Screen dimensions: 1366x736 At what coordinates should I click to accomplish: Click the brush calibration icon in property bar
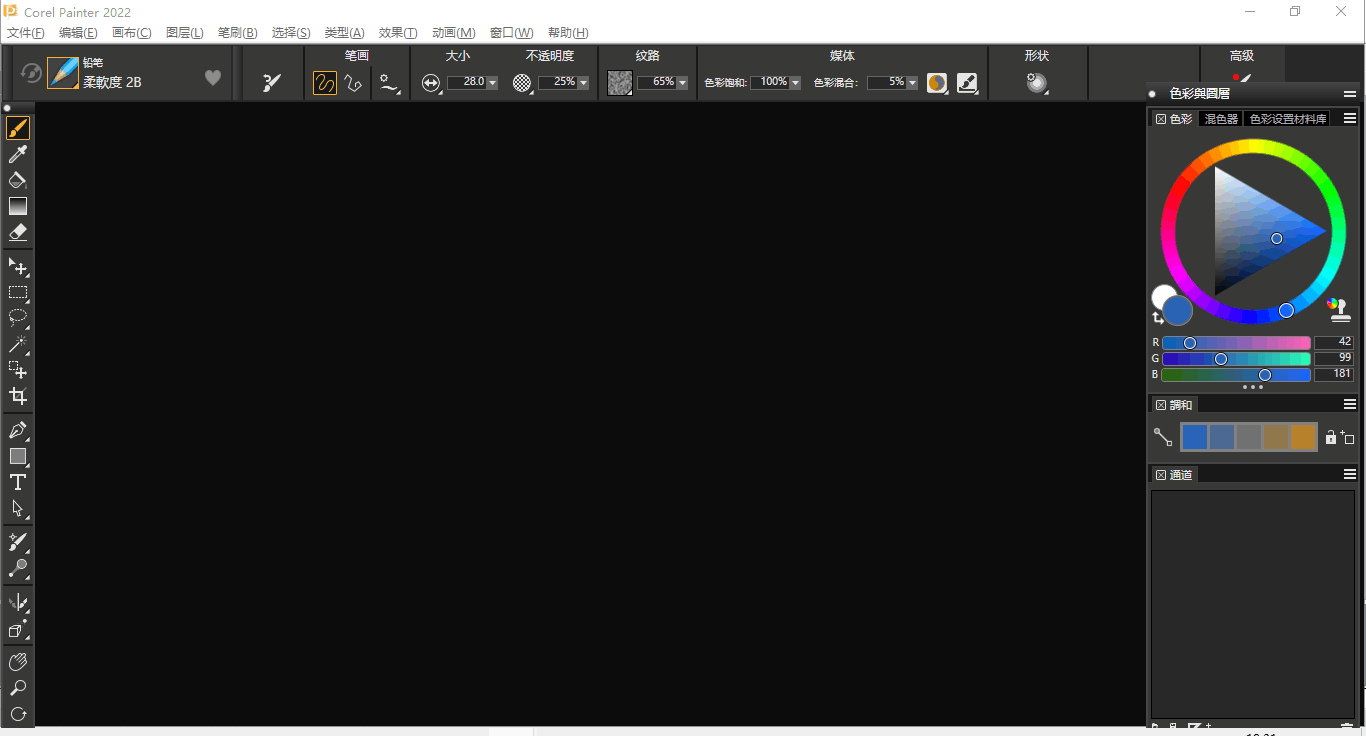pyautogui.click(x=272, y=83)
